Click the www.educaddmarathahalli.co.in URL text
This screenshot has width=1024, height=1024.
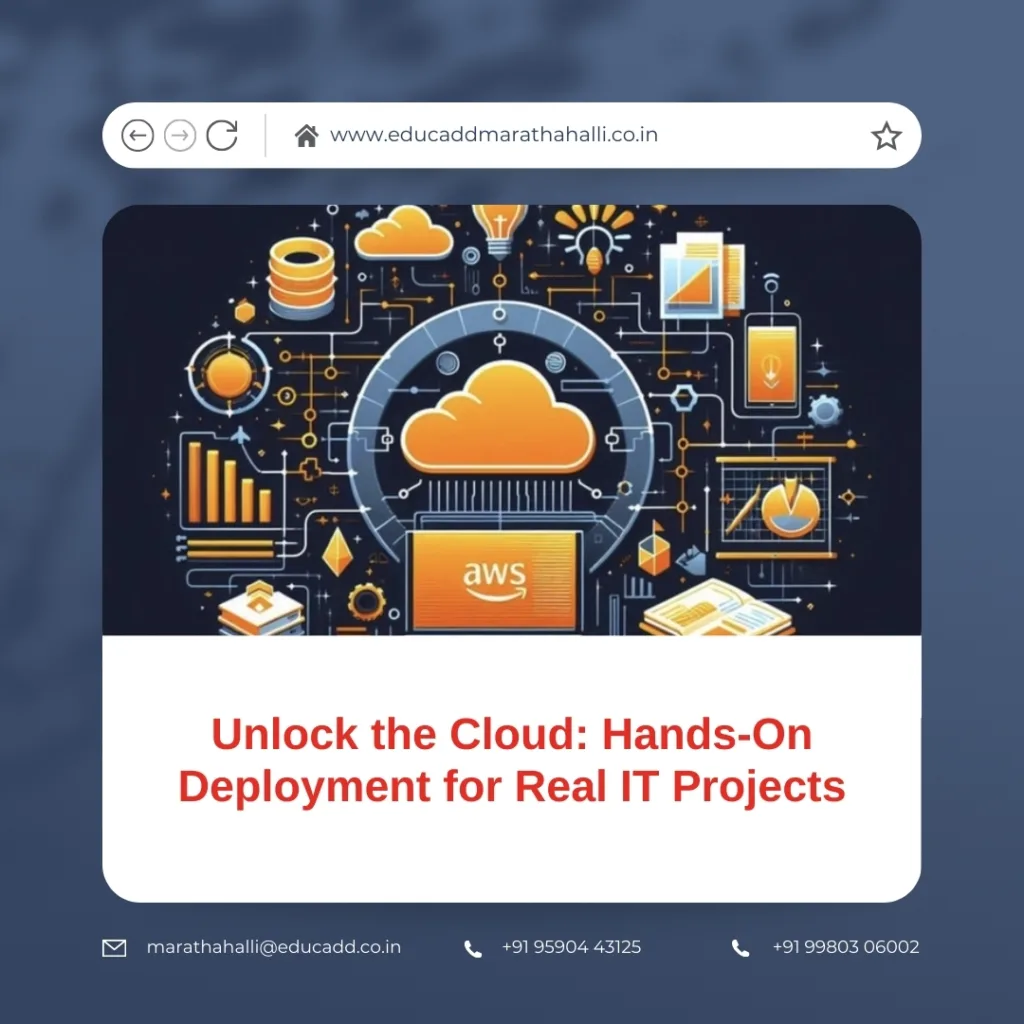click(494, 135)
